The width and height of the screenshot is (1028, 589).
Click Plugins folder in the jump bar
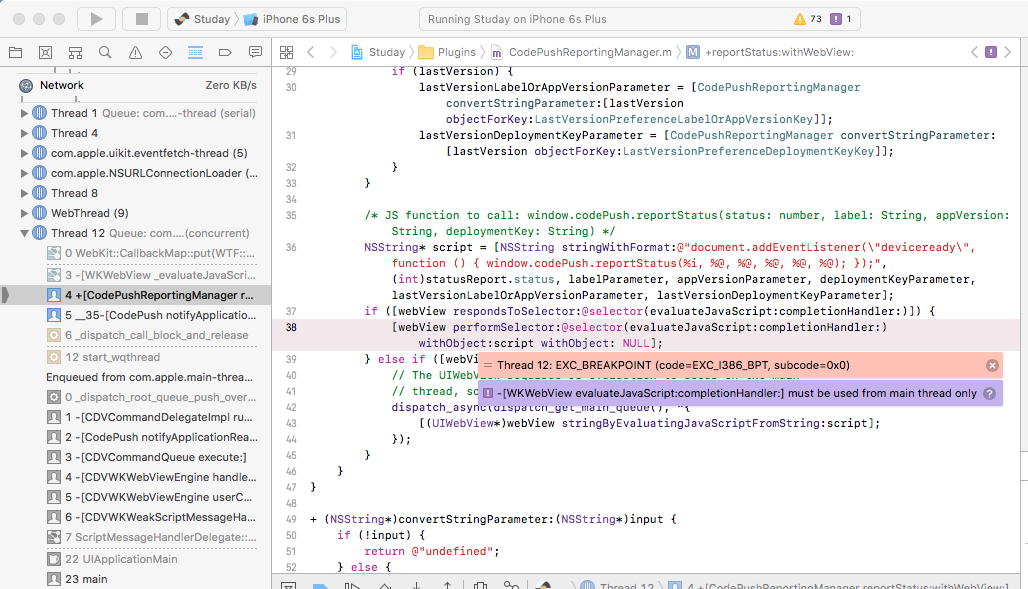pos(448,52)
